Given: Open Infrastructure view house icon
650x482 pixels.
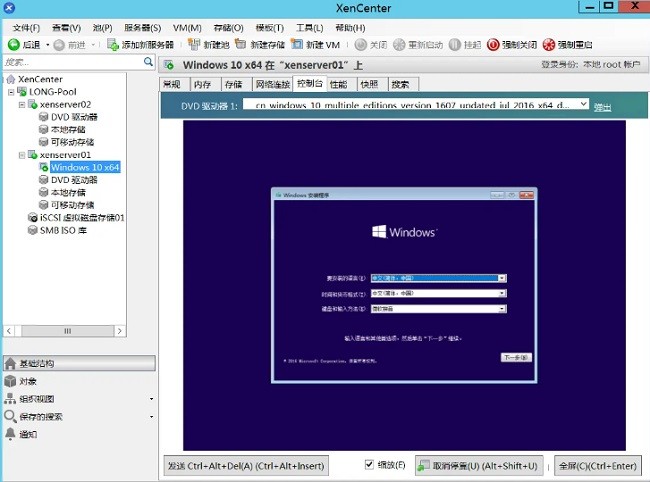Looking at the screenshot, I should [x=10, y=363].
